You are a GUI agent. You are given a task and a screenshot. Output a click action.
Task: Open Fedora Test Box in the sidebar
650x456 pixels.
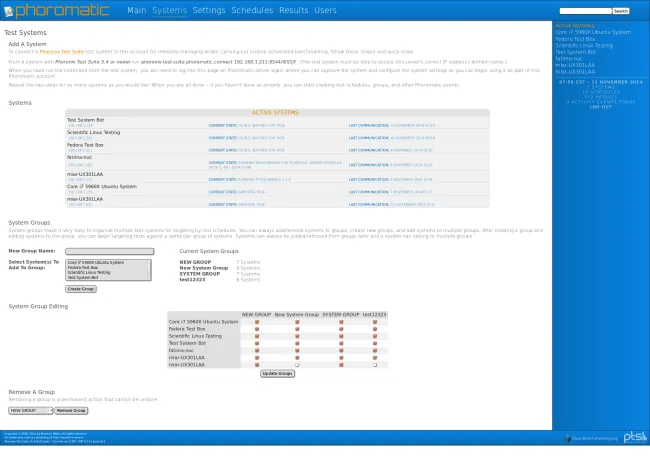coord(575,39)
